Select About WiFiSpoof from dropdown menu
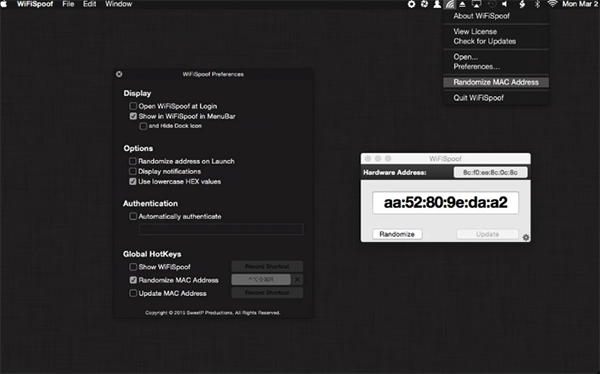Viewport: 600px width, 374px height. tap(496, 16)
